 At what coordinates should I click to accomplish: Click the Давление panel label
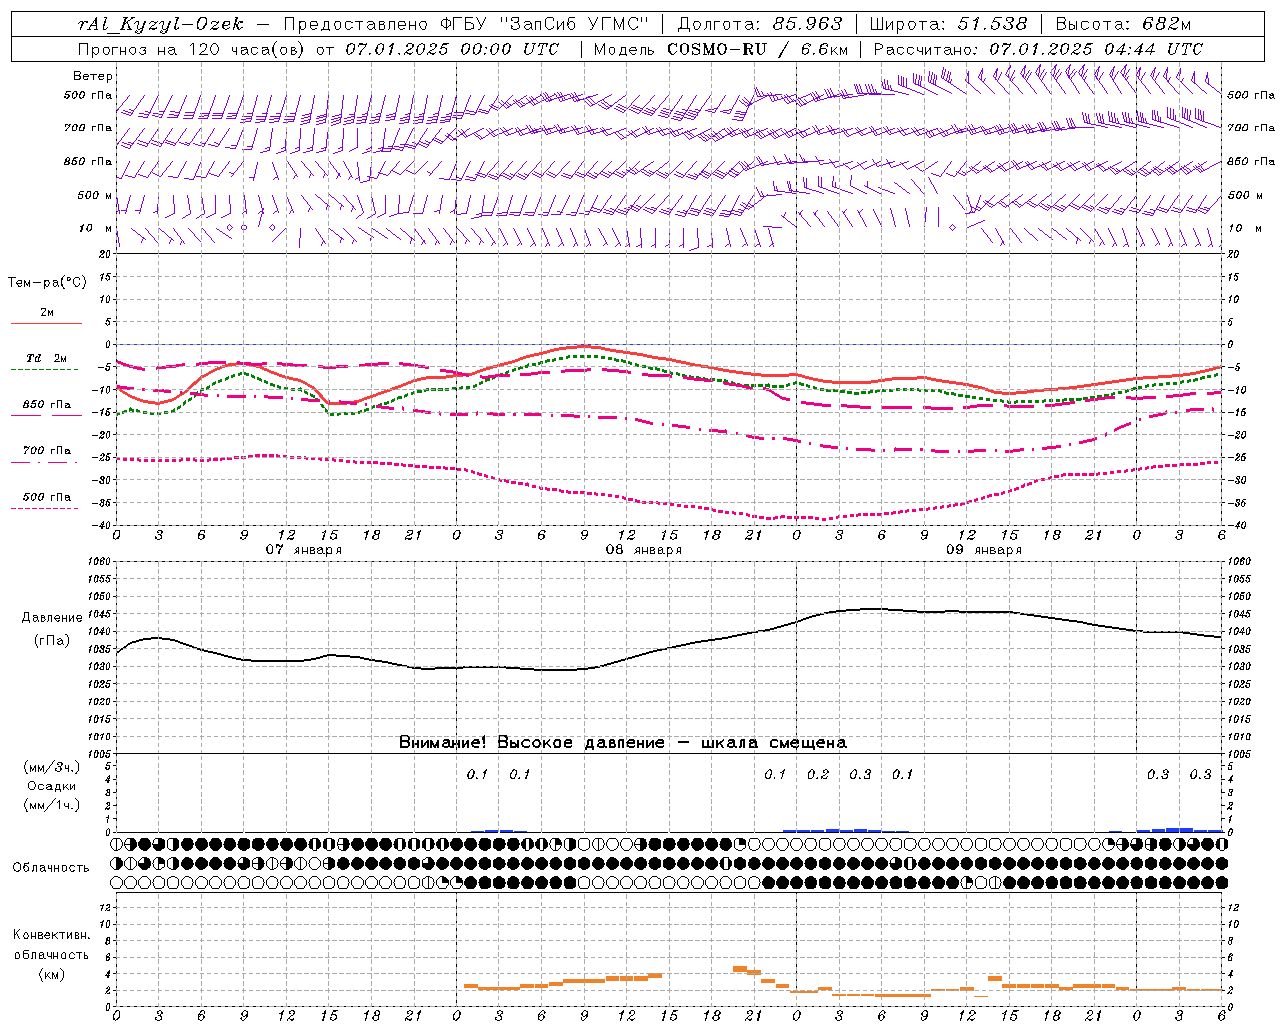(x=52, y=618)
